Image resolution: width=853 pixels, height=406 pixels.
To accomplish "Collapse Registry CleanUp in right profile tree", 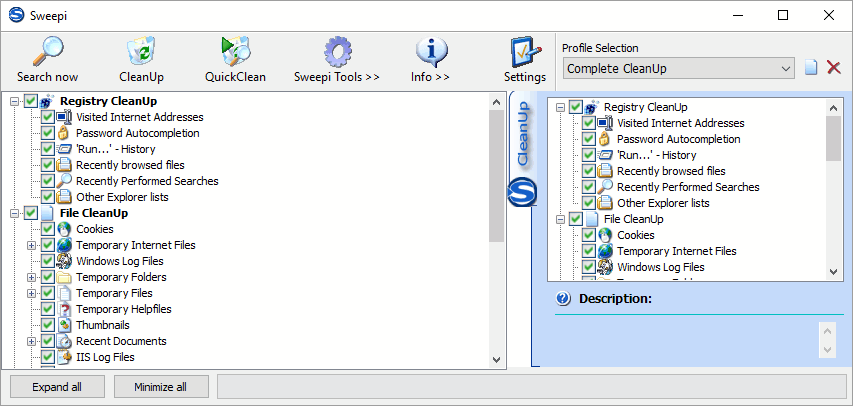I will pos(560,107).
